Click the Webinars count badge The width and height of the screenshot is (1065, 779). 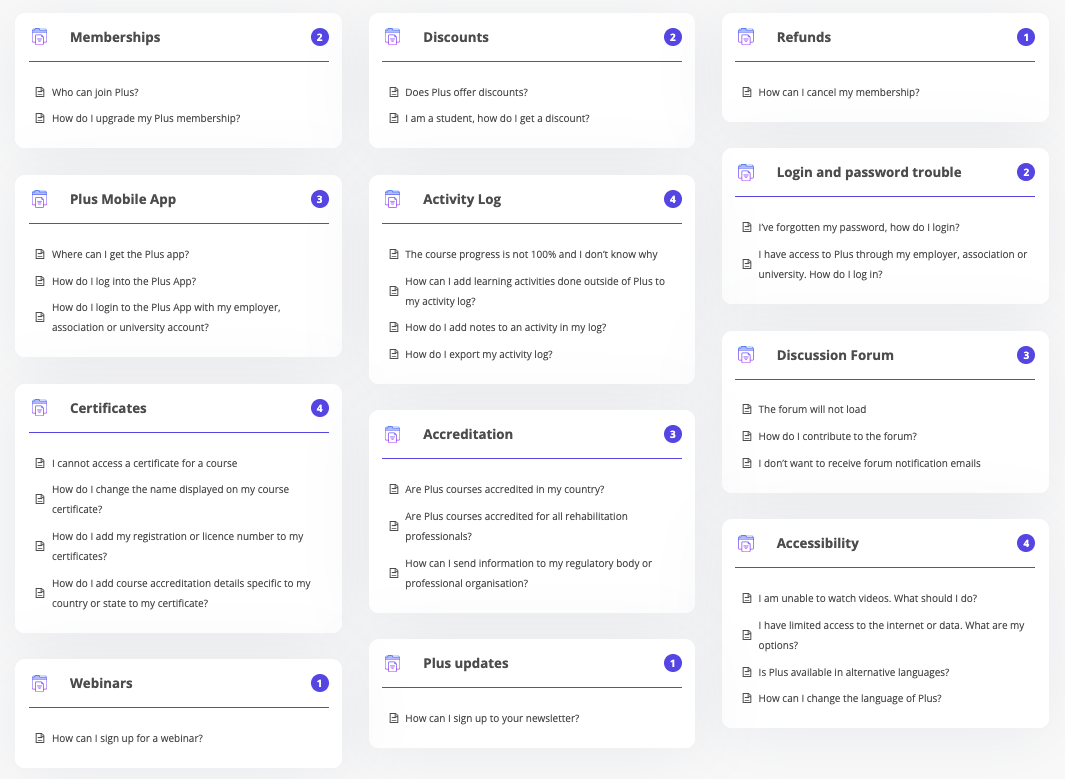320,683
